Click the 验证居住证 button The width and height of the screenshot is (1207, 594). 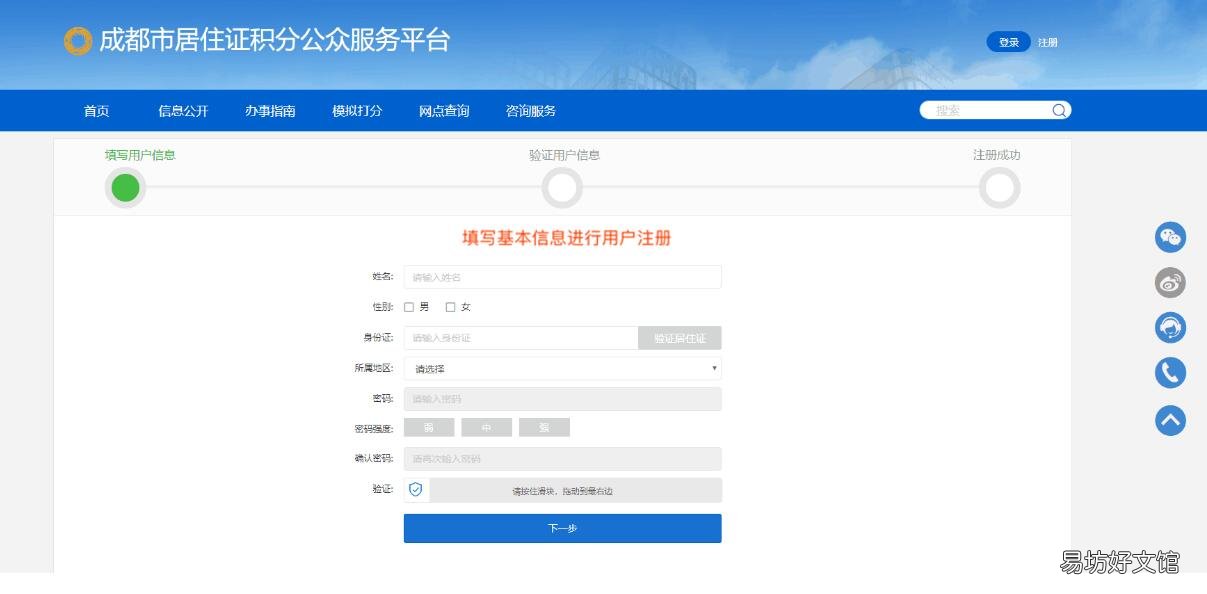[680, 338]
